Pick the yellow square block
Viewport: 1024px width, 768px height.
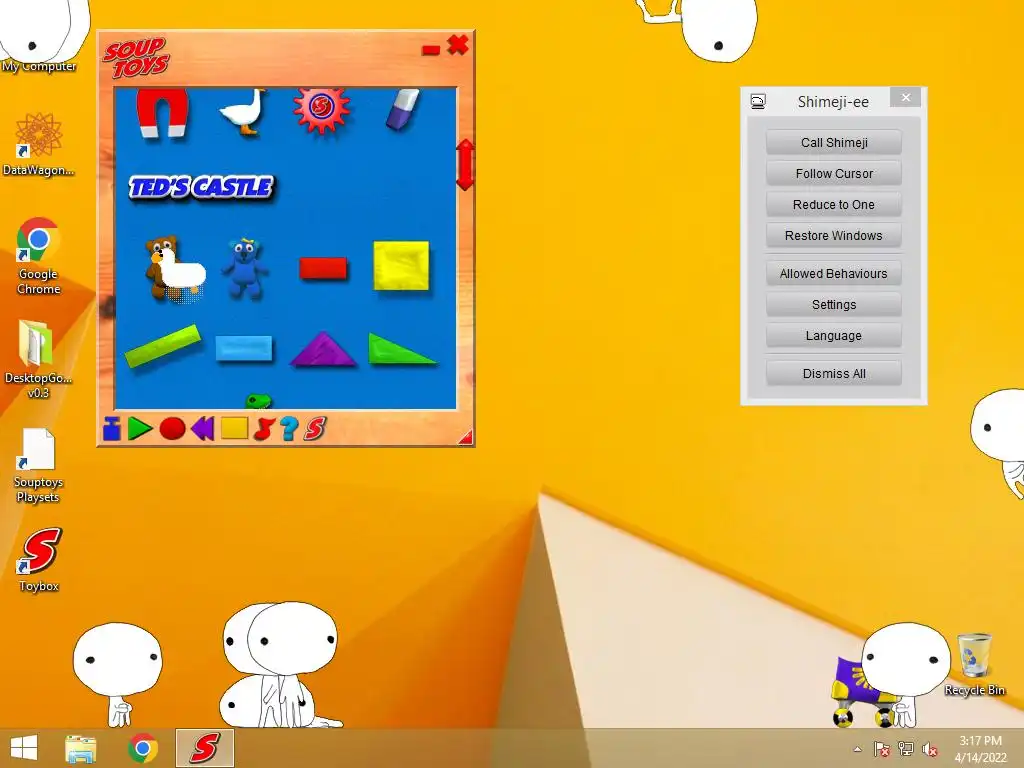[x=401, y=266]
